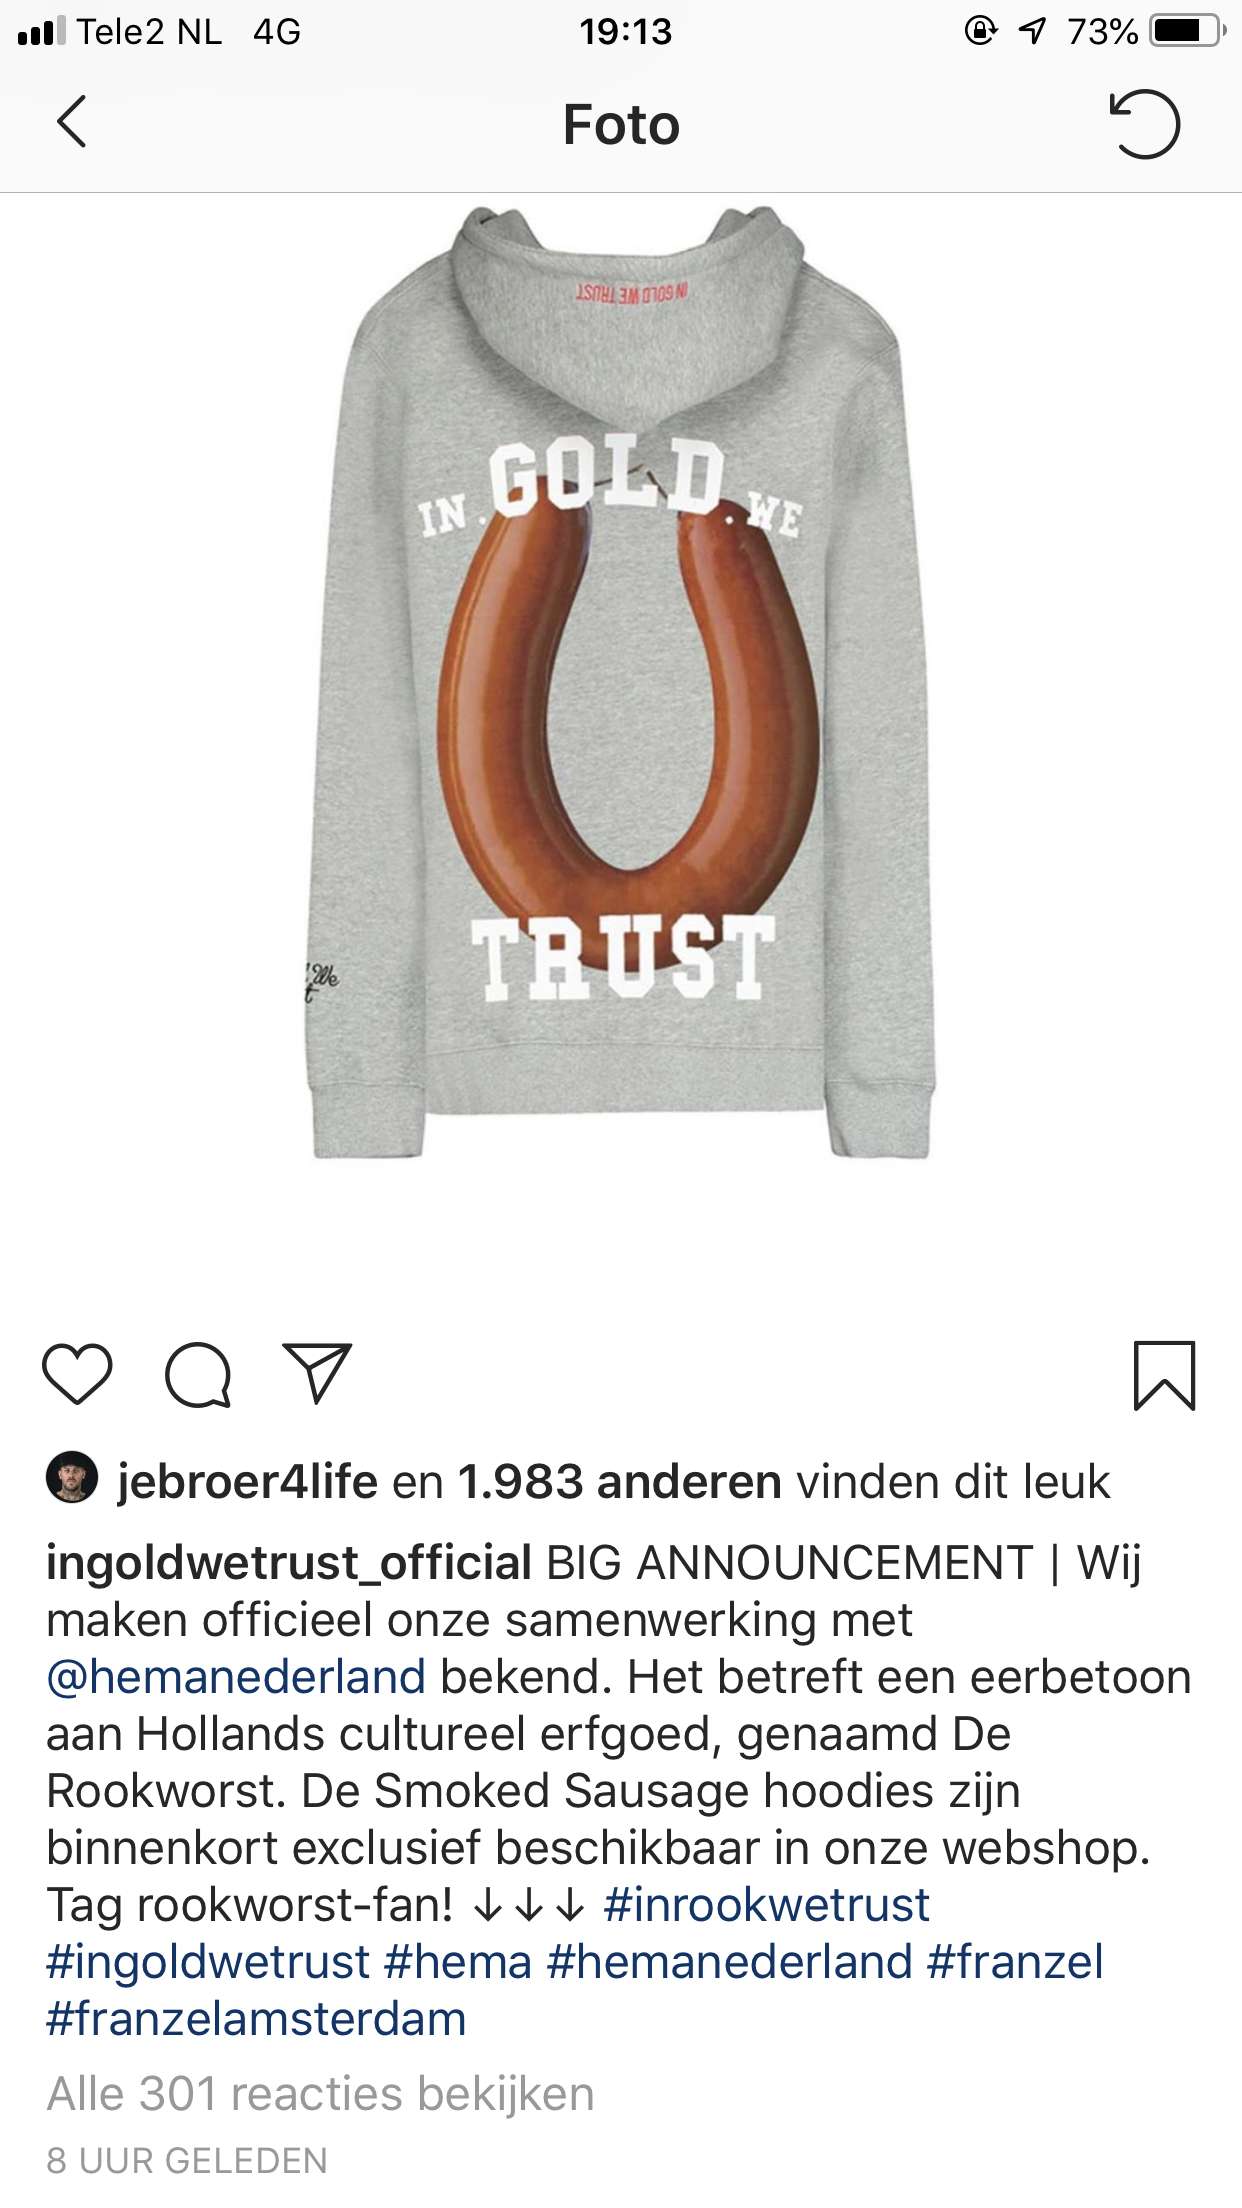Open jebroer4life username link
Screen dimensions: 1242x2208
pos(247,1482)
